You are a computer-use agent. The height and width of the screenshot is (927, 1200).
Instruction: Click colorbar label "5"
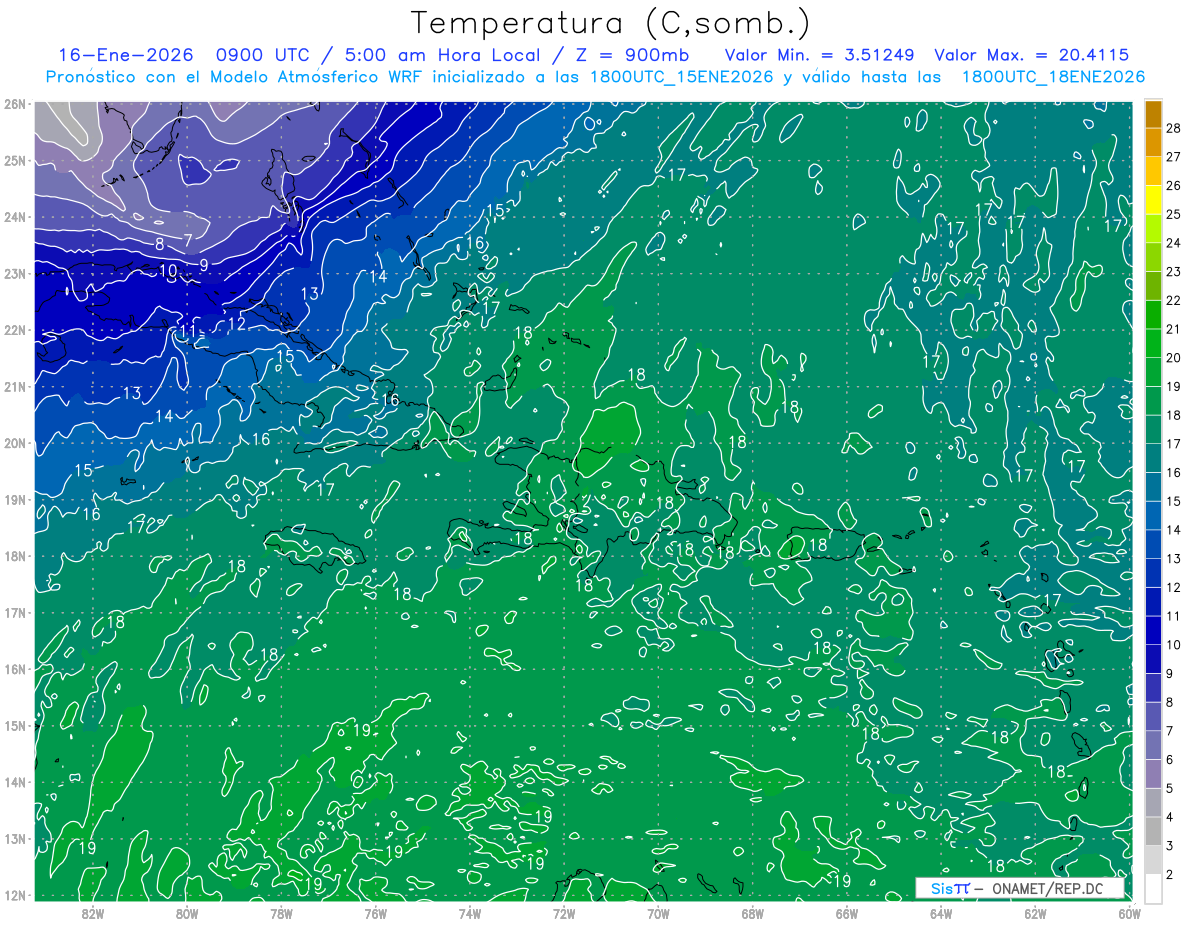[x=1170, y=789]
